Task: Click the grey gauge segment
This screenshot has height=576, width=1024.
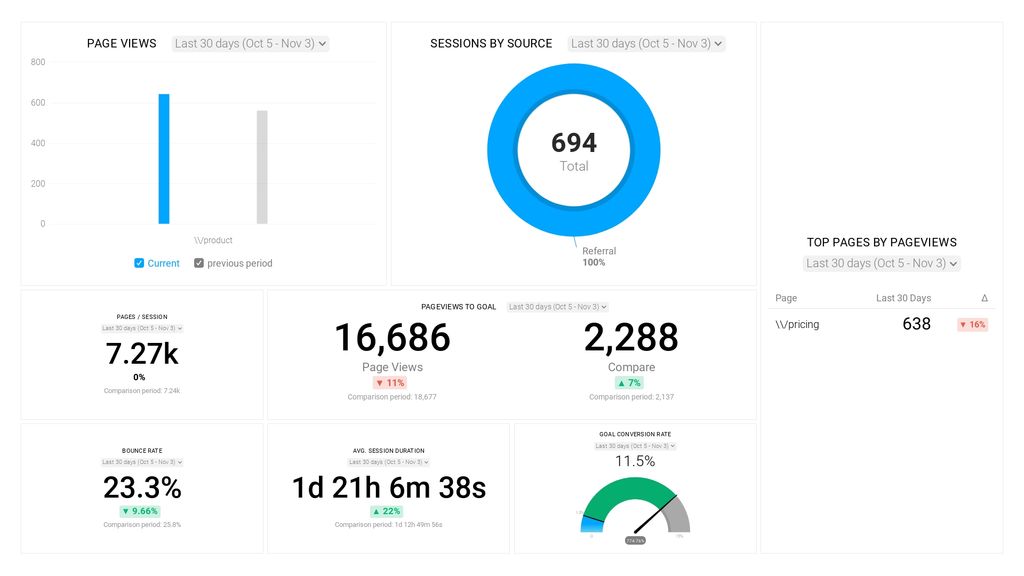Action: click(679, 516)
